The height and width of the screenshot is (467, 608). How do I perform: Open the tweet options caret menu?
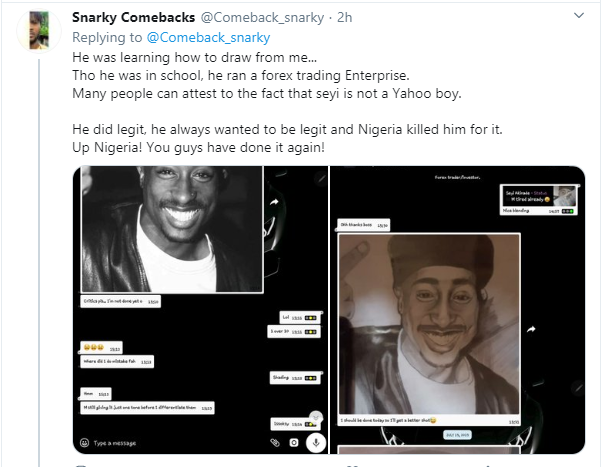(x=579, y=16)
